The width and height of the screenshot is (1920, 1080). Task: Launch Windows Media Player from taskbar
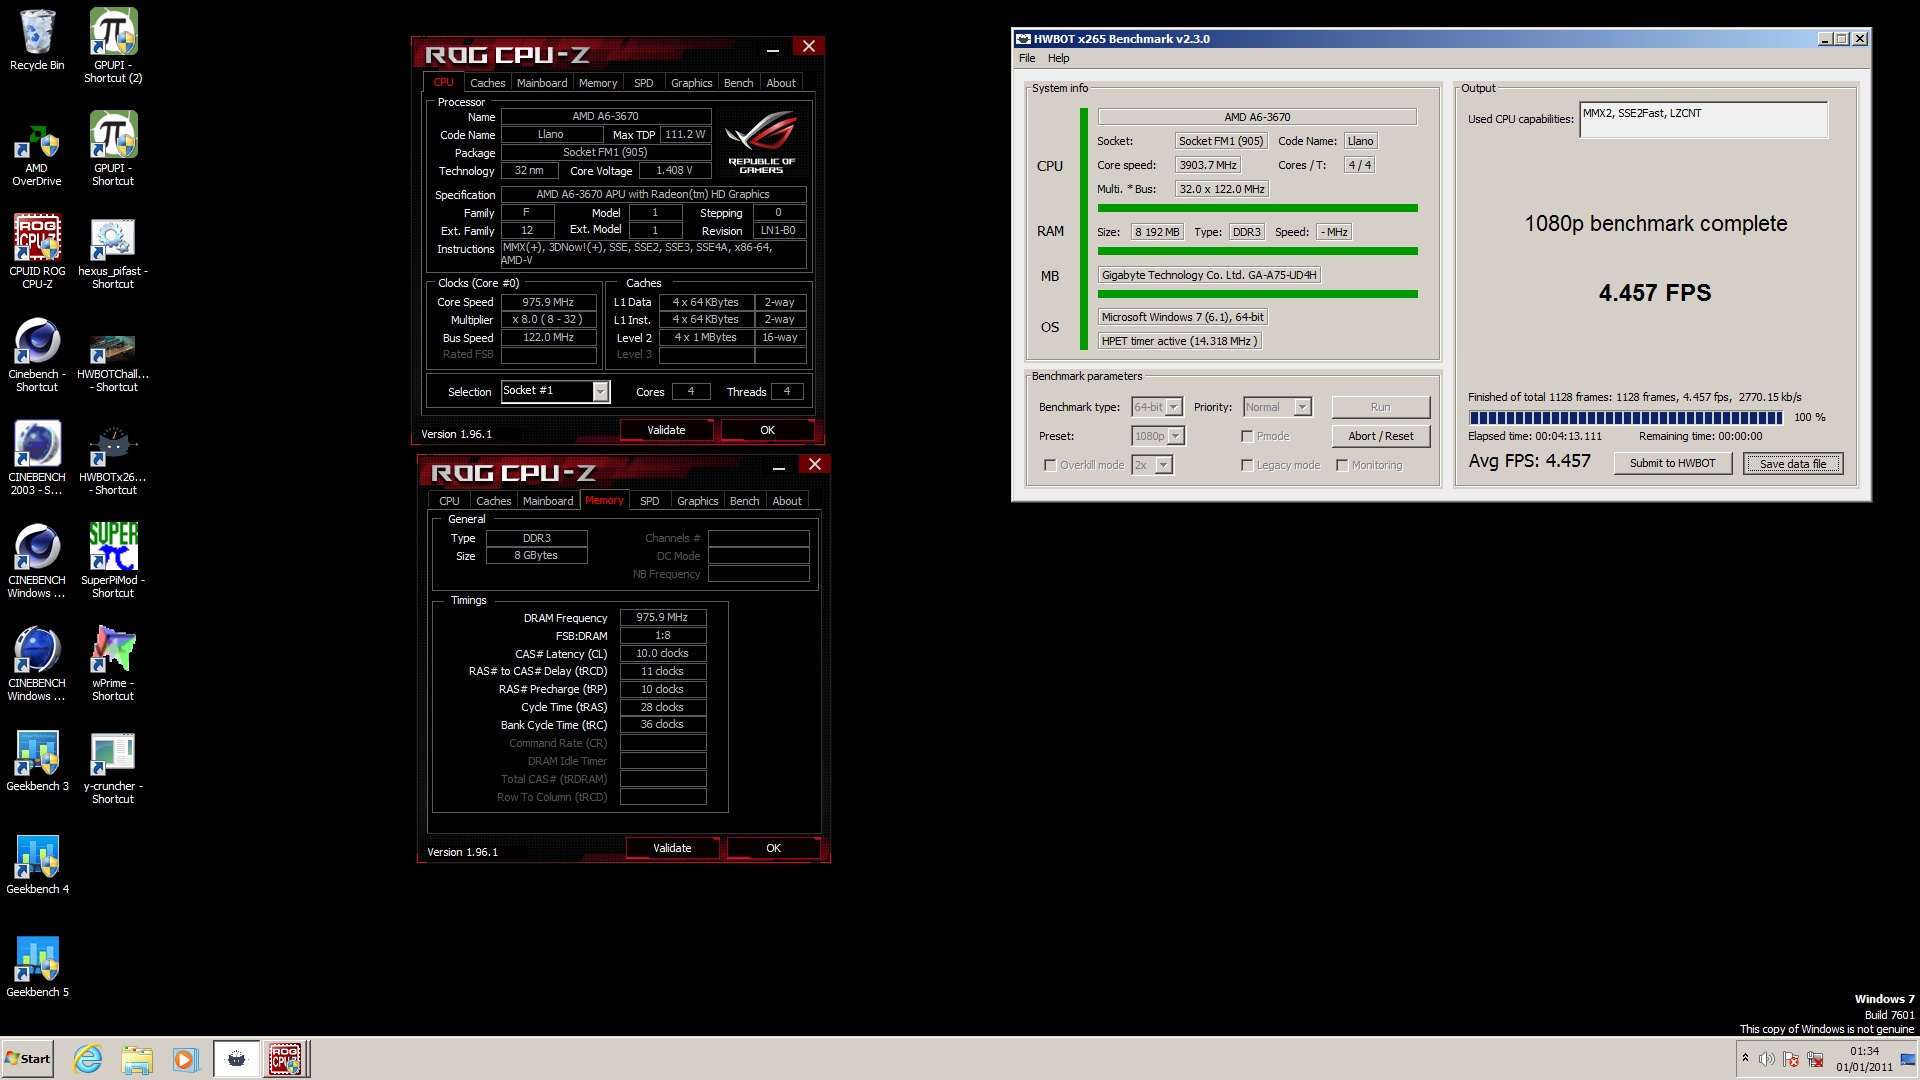click(x=185, y=1059)
